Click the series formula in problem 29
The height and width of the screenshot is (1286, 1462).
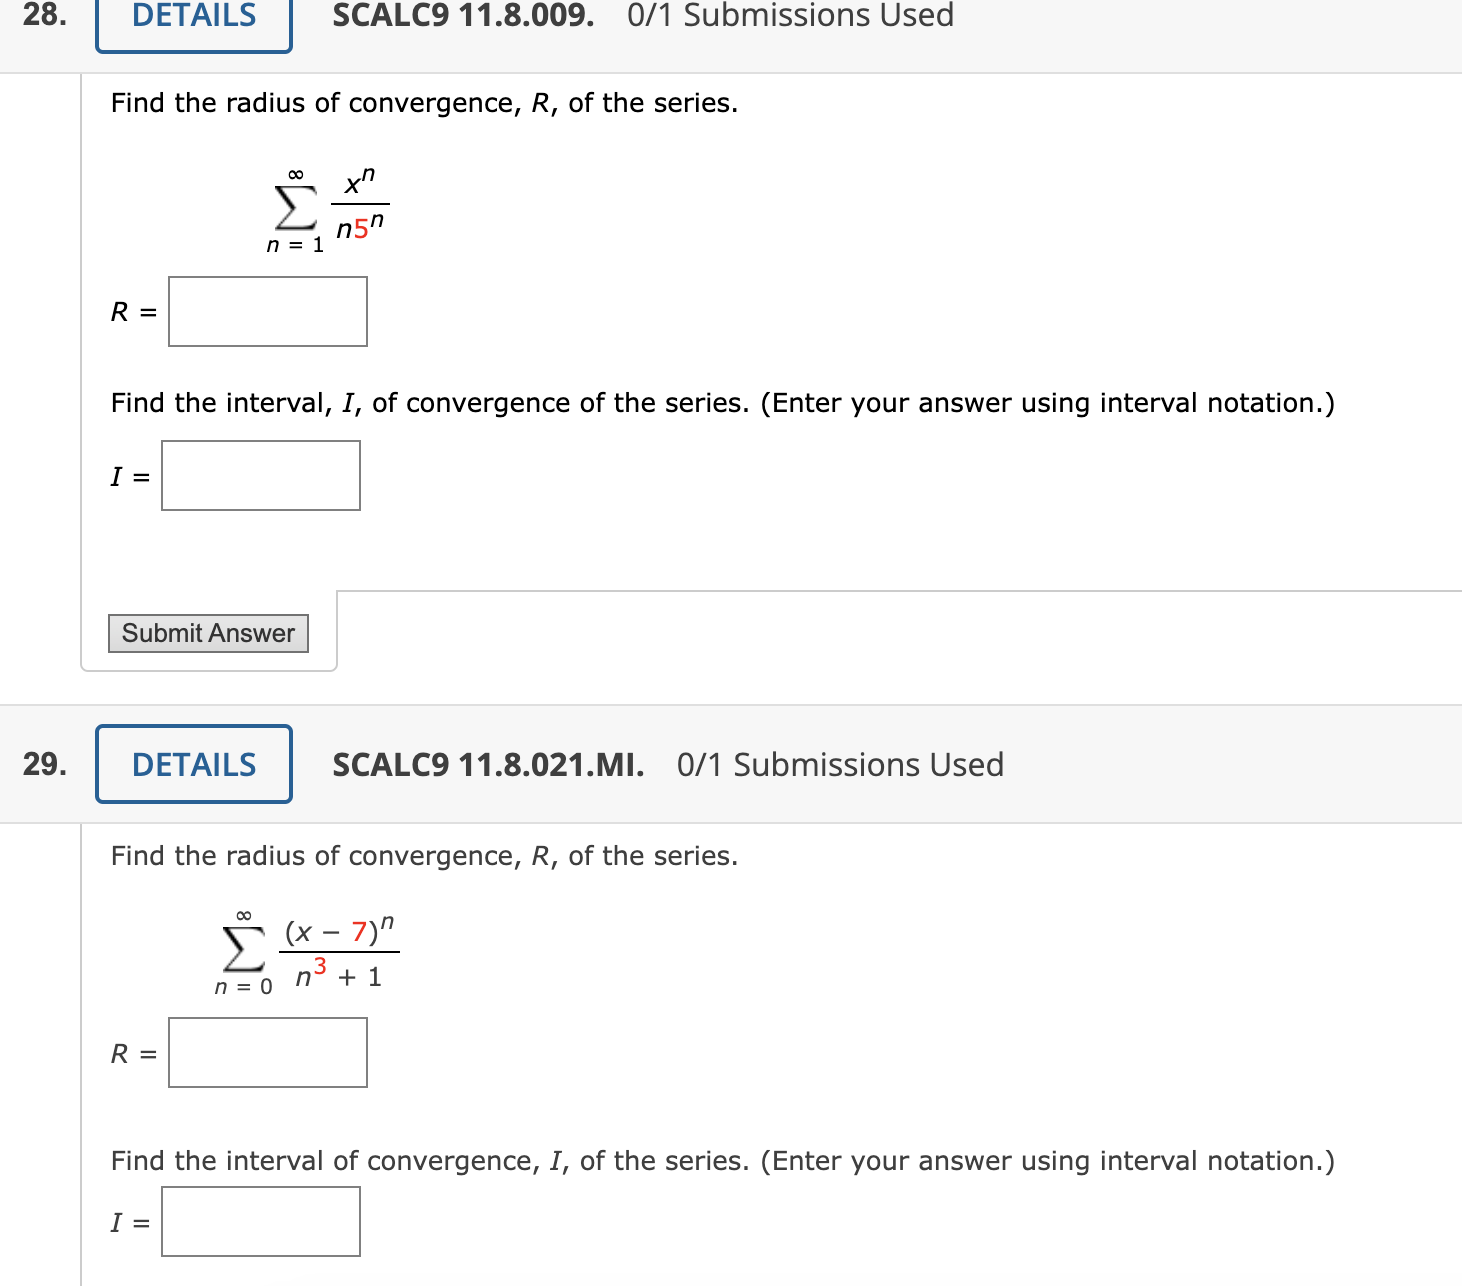click(305, 950)
